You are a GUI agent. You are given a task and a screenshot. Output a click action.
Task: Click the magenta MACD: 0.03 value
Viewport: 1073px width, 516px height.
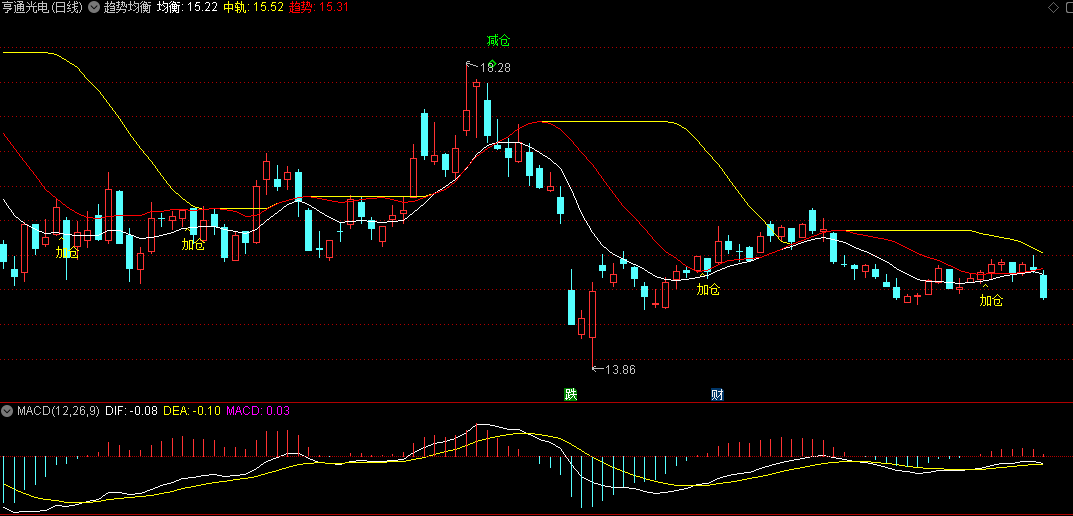coord(258,411)
